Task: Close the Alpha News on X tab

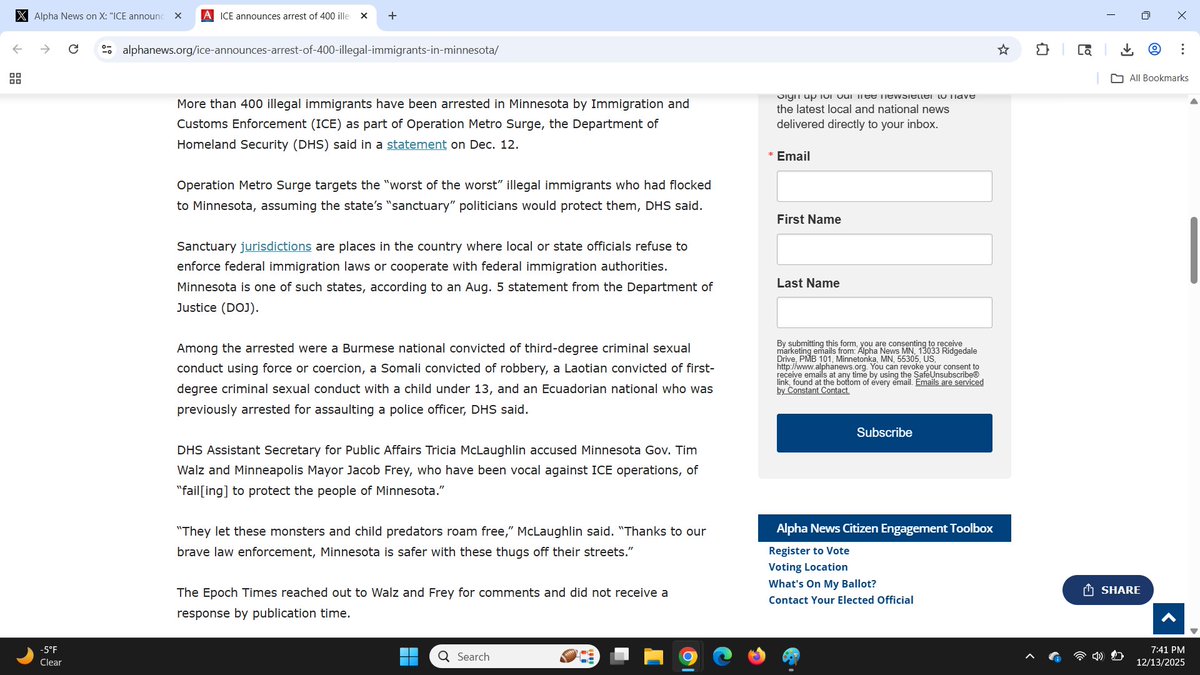Action: (177, 16)
